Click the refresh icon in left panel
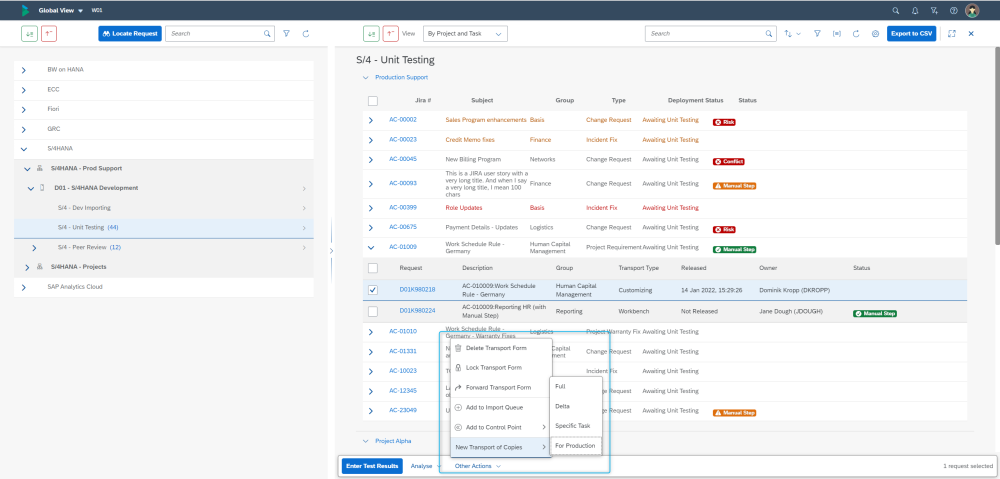Viewport: 1000px width, 479px height. point(305,33)
